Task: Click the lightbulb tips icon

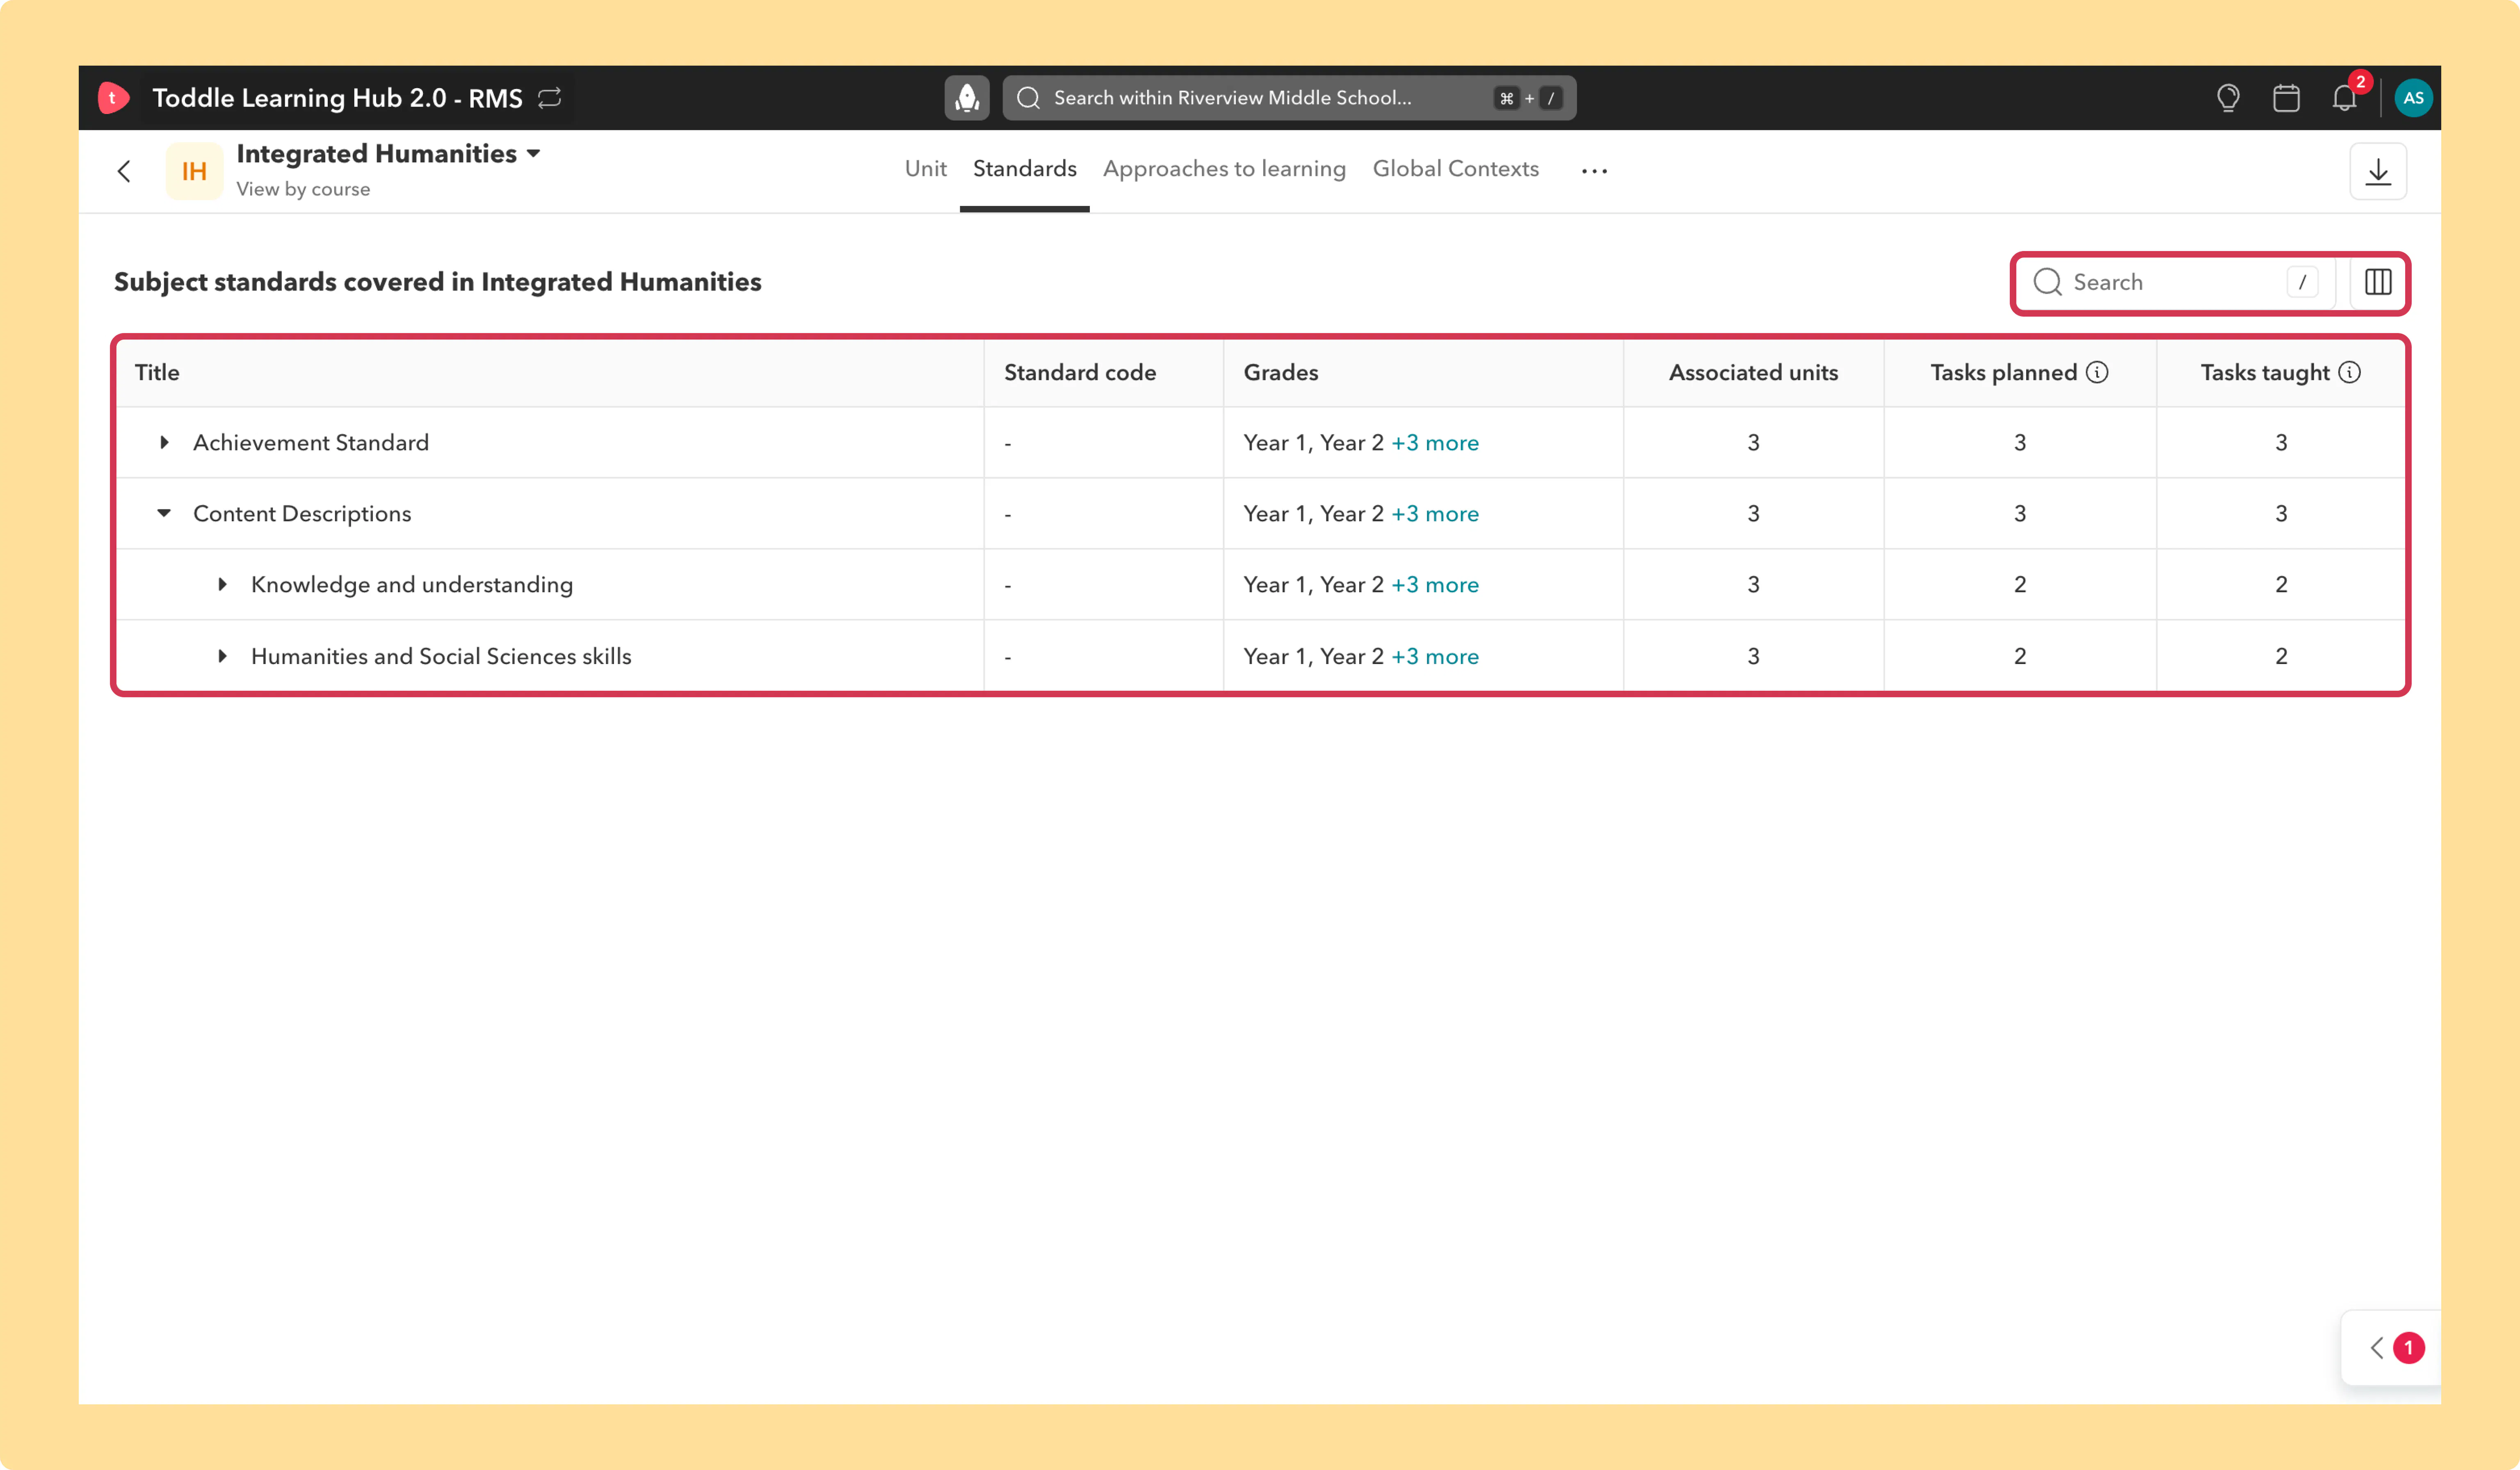Action: click(2228, 98)
